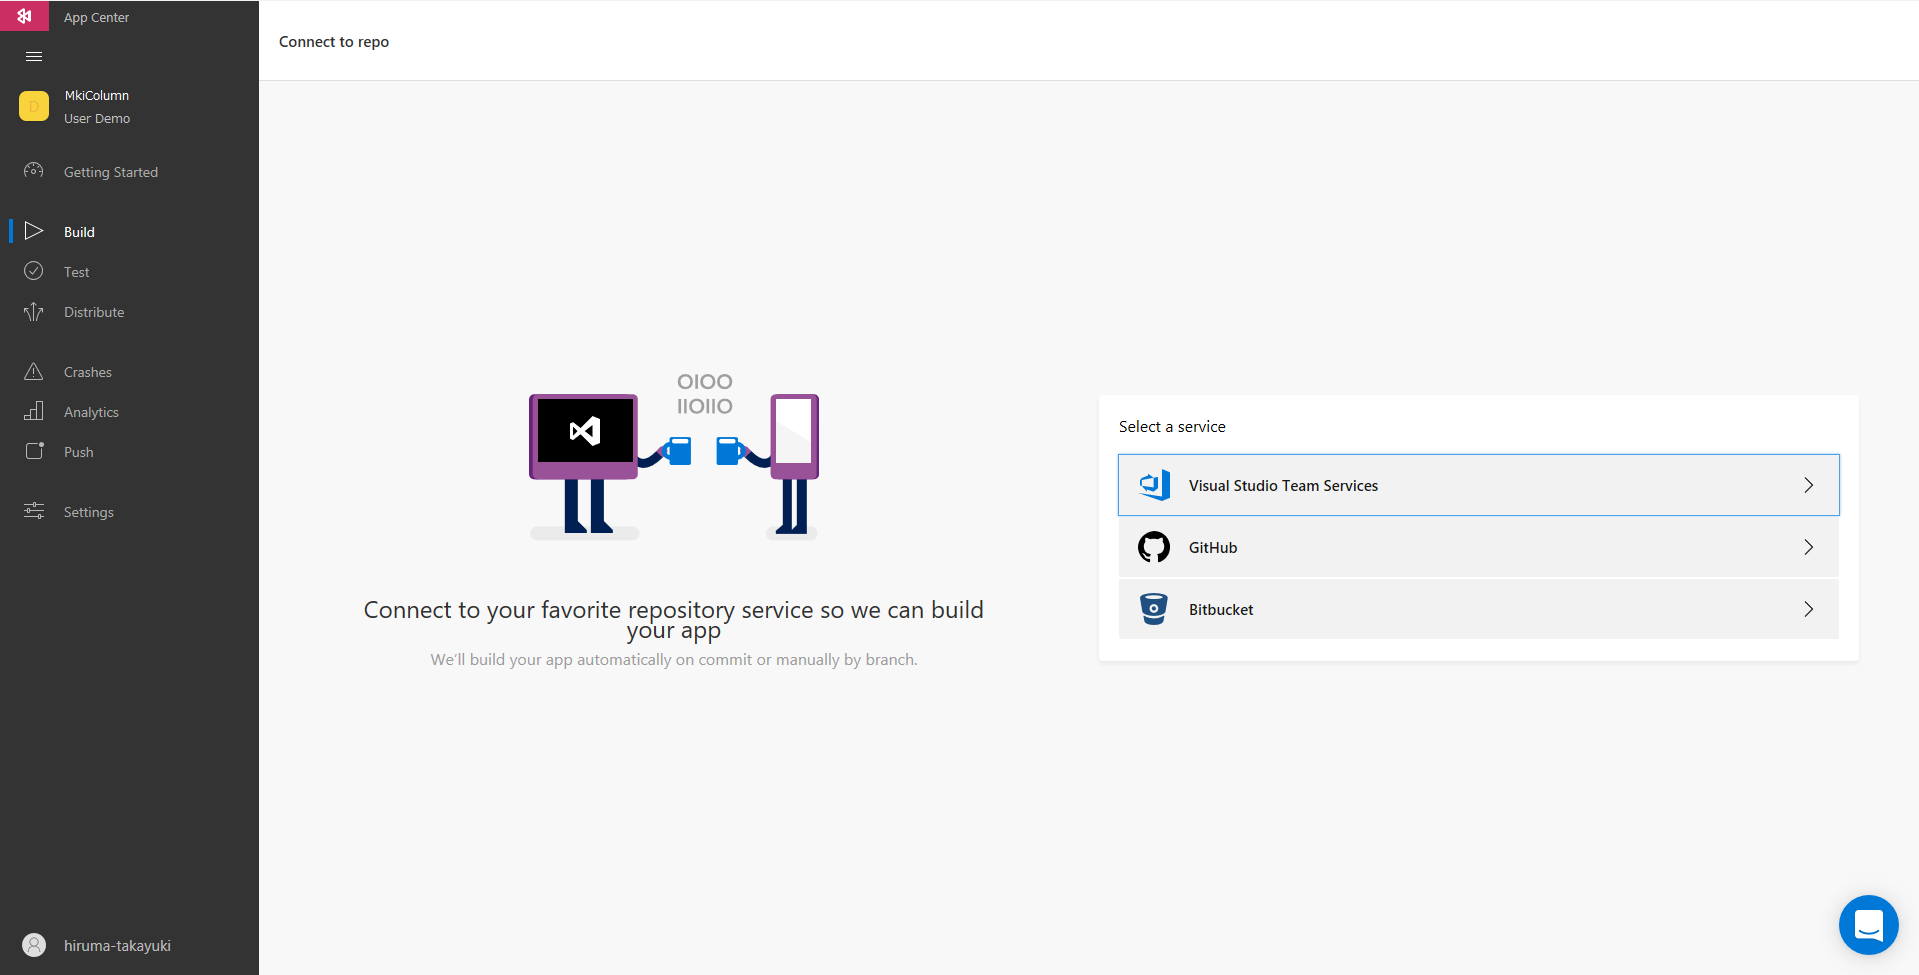Expand Visual Studio Team Services chevron arrow
This screenshot has height=975, width=1919.
click(x=1808, y=485)
